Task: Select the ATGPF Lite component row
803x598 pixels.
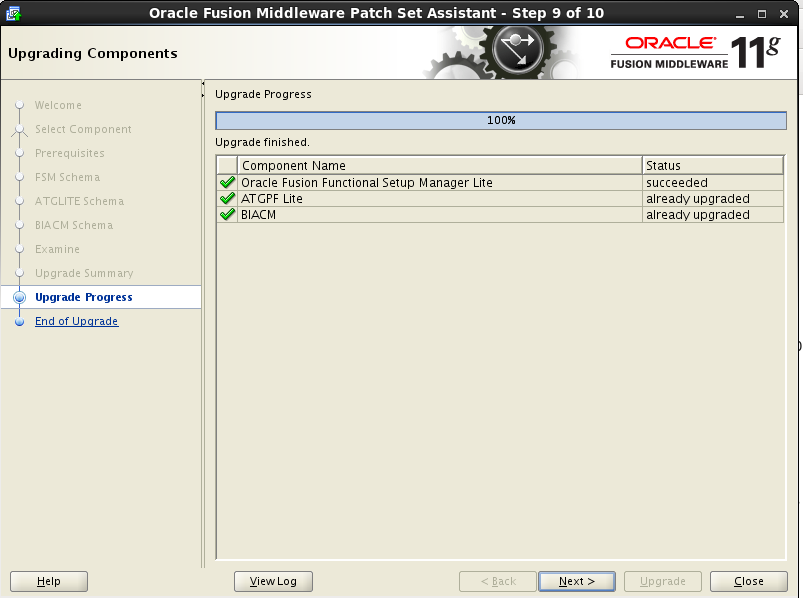Action: click(x=500, y=198)
